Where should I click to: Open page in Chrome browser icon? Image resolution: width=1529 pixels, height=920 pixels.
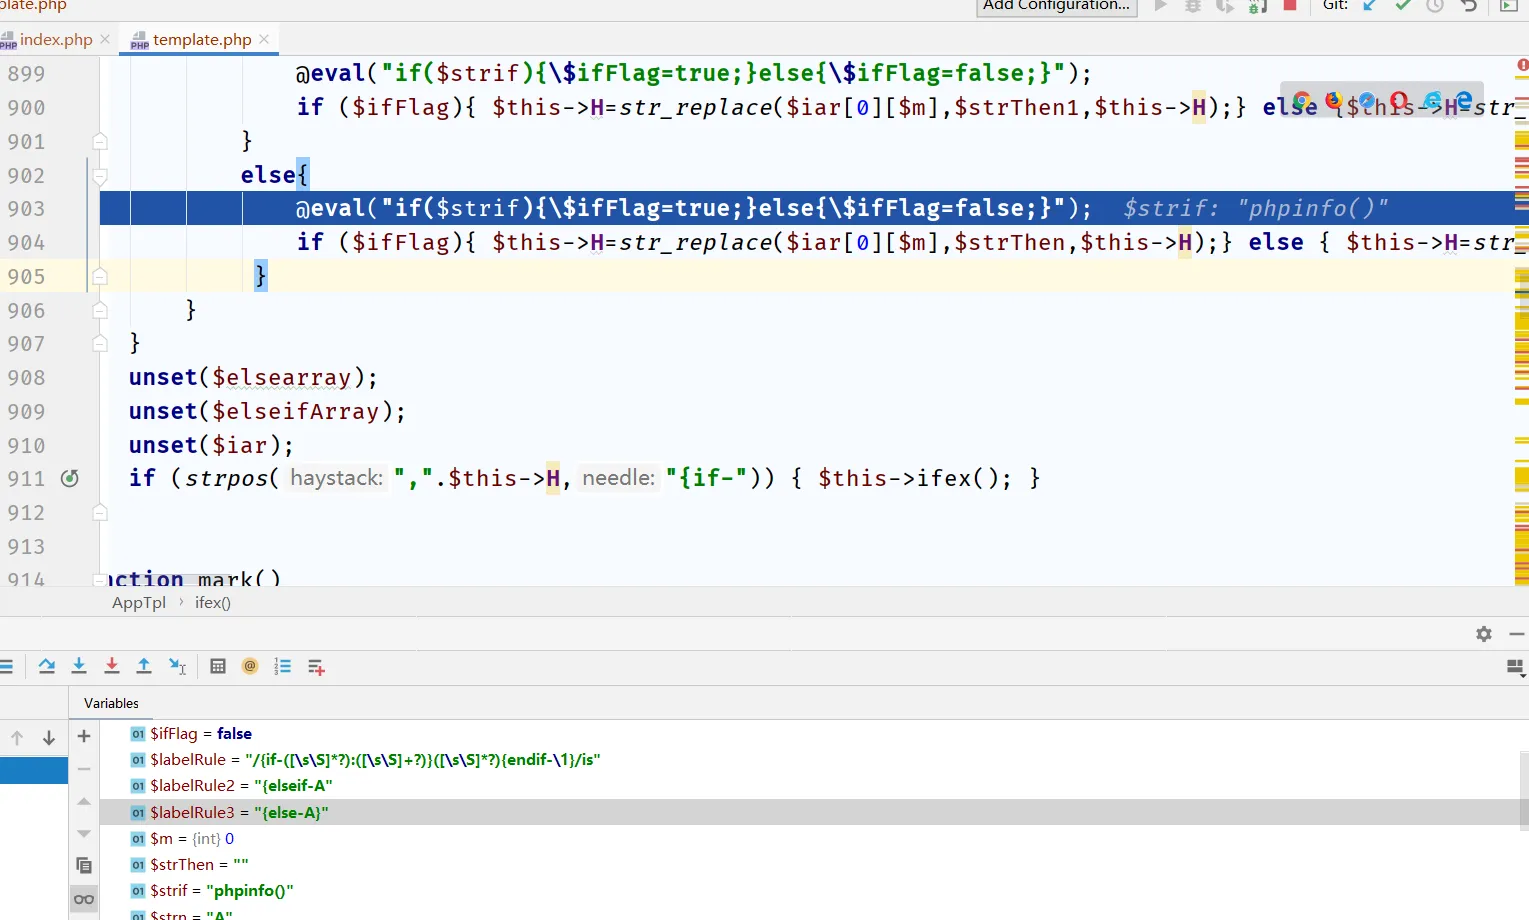(1302, 101)
